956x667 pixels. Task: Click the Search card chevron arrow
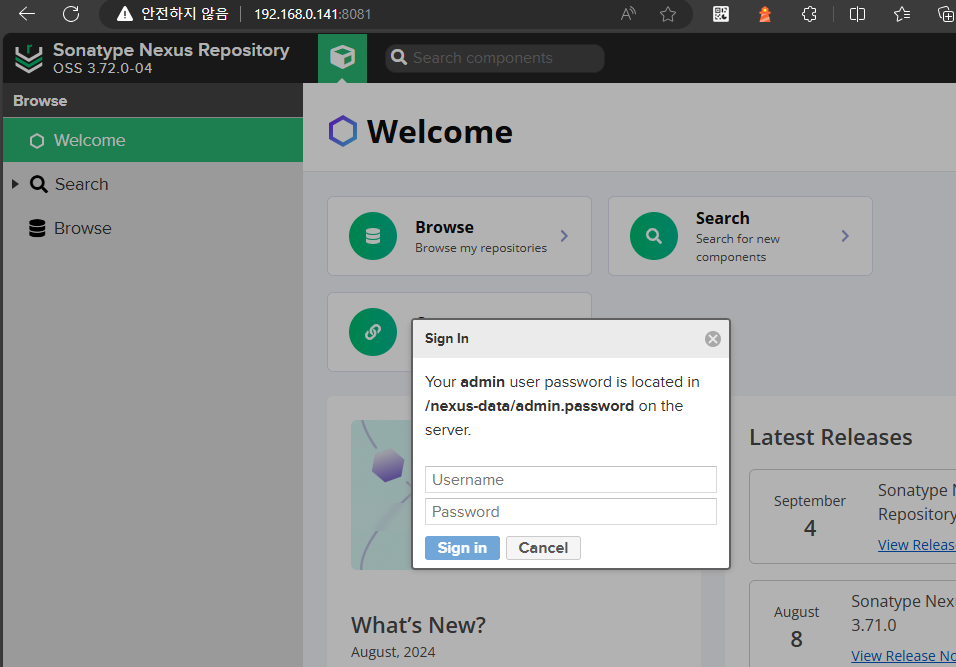click(x=845, y=236)
